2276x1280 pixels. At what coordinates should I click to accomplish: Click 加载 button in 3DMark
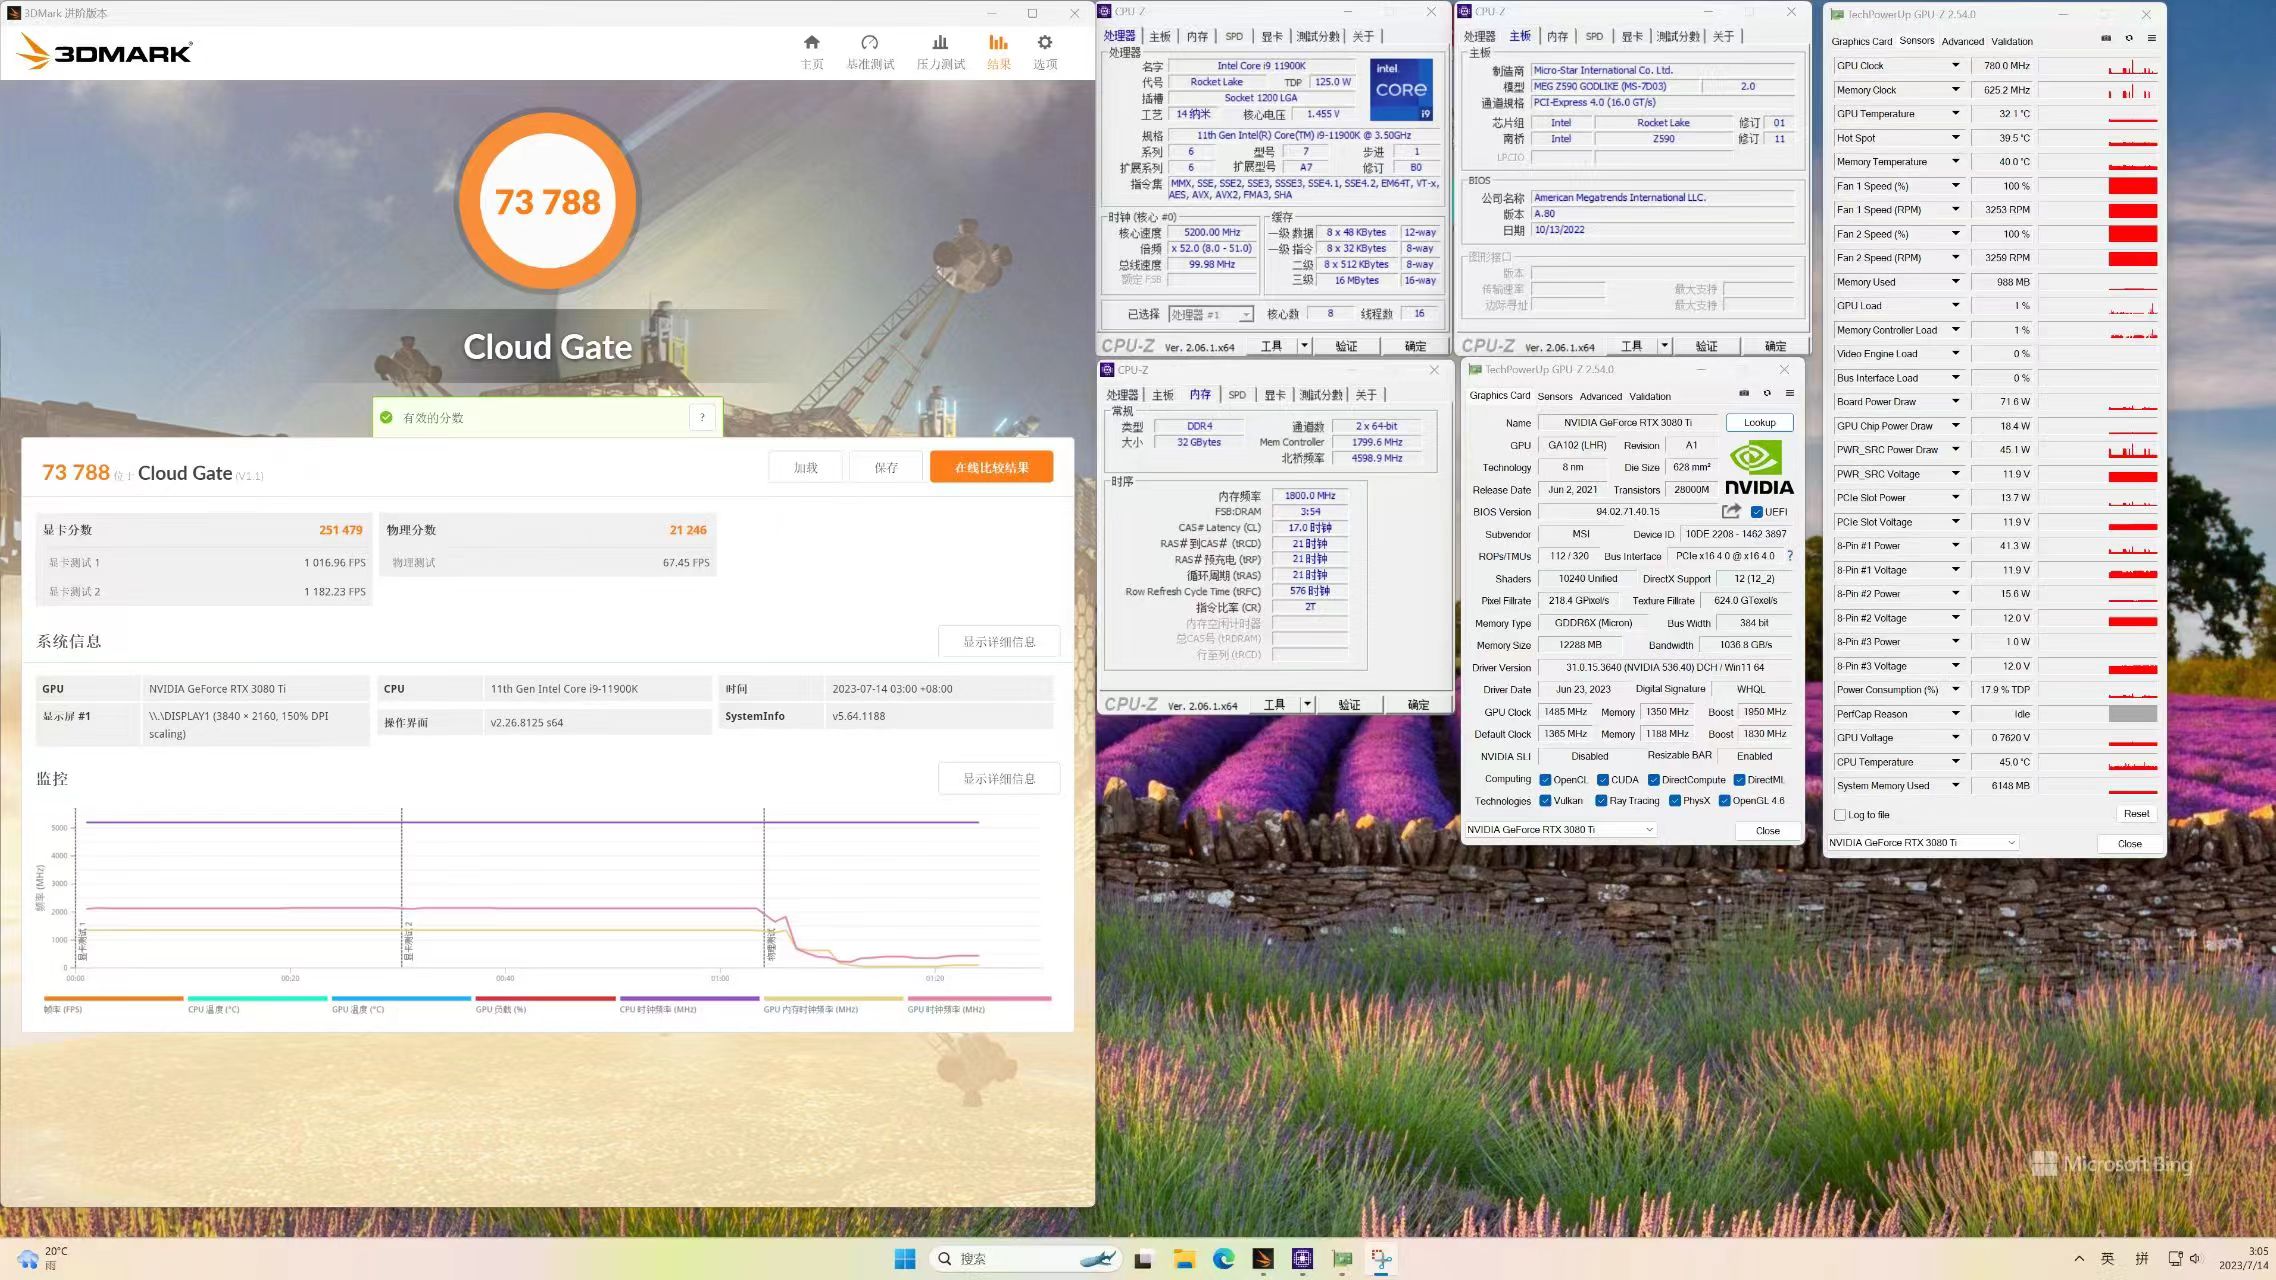pos(806,467)
